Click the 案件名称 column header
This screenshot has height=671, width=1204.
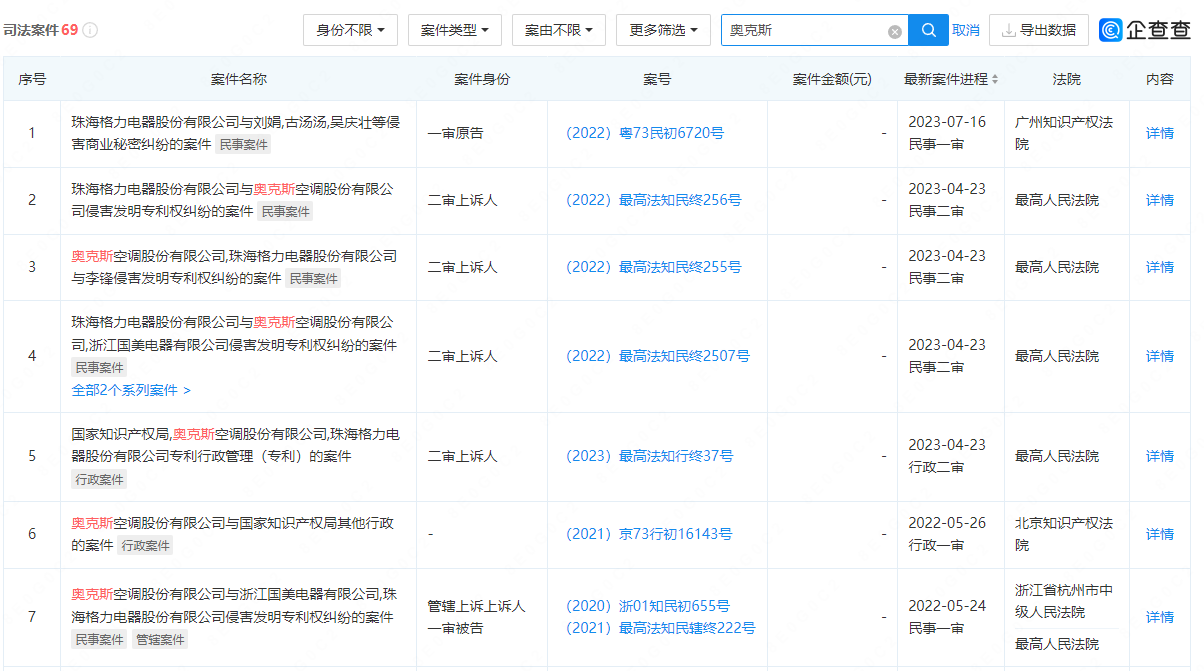239,79
